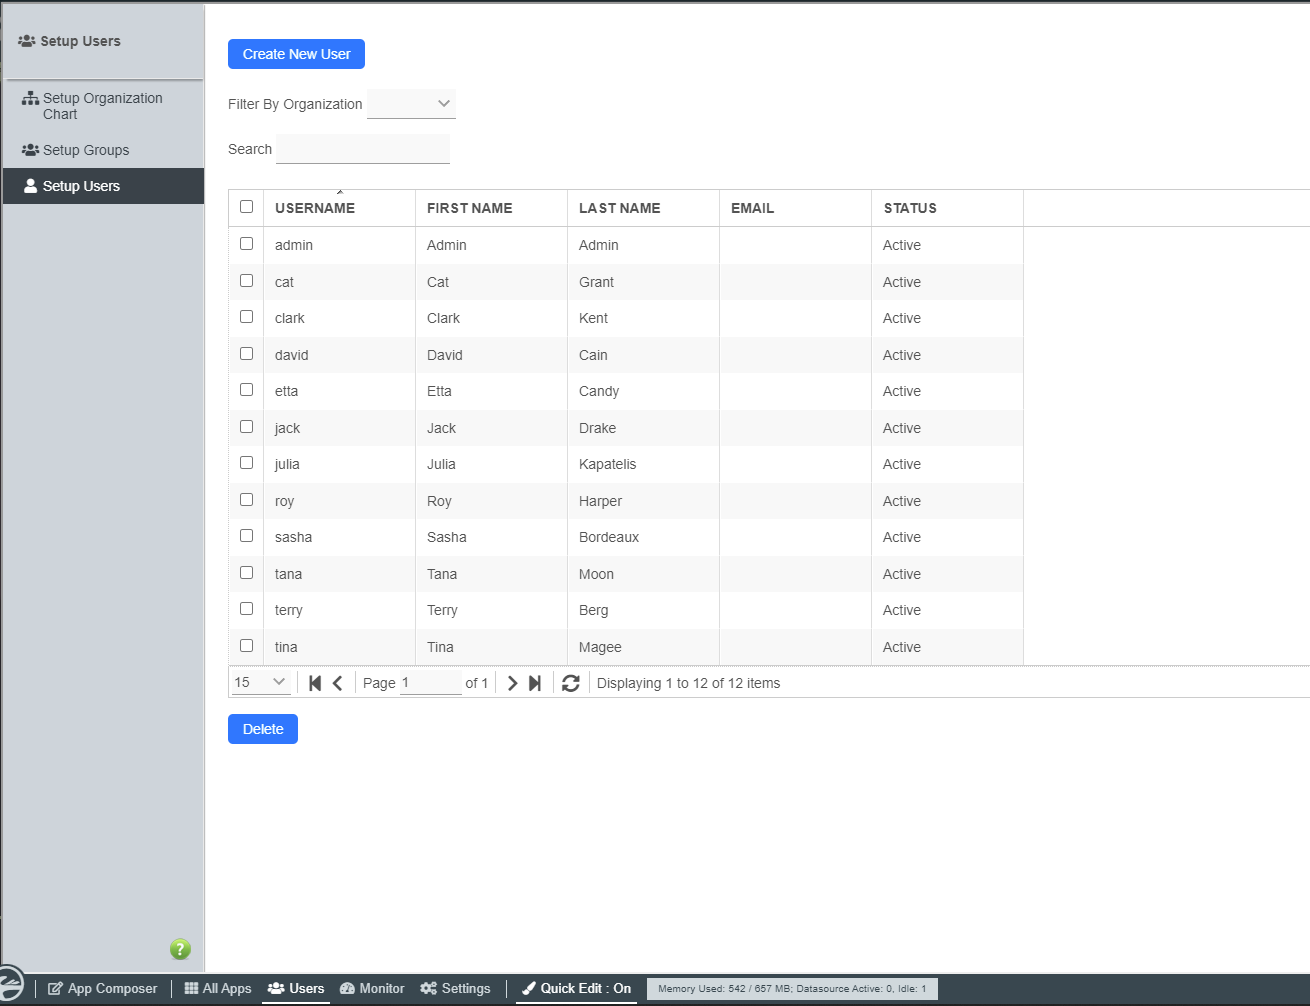Image resolution: width=1310 pixels, height=1006 pixels.
Task: Check the box for user terry
Action: (247, 609)
